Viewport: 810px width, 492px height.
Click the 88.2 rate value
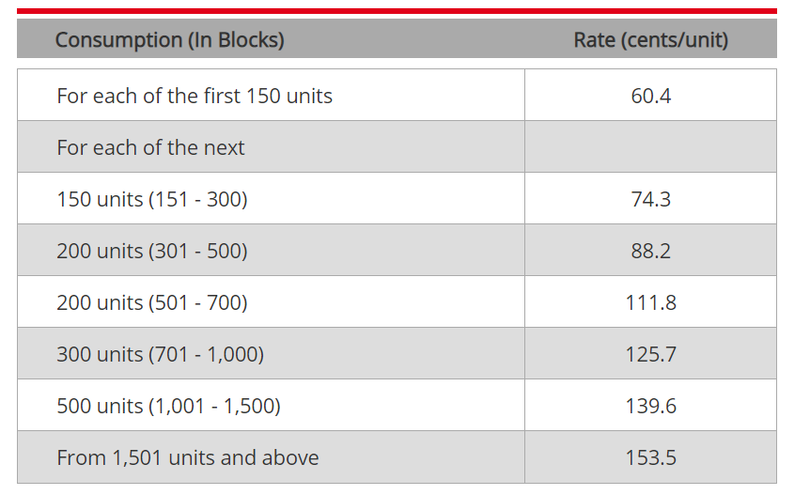point(650,251)
